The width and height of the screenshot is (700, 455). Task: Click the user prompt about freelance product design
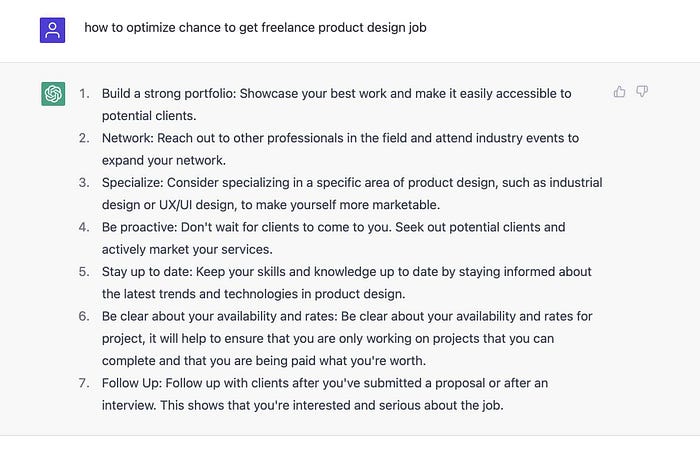(x=255, y=28)
